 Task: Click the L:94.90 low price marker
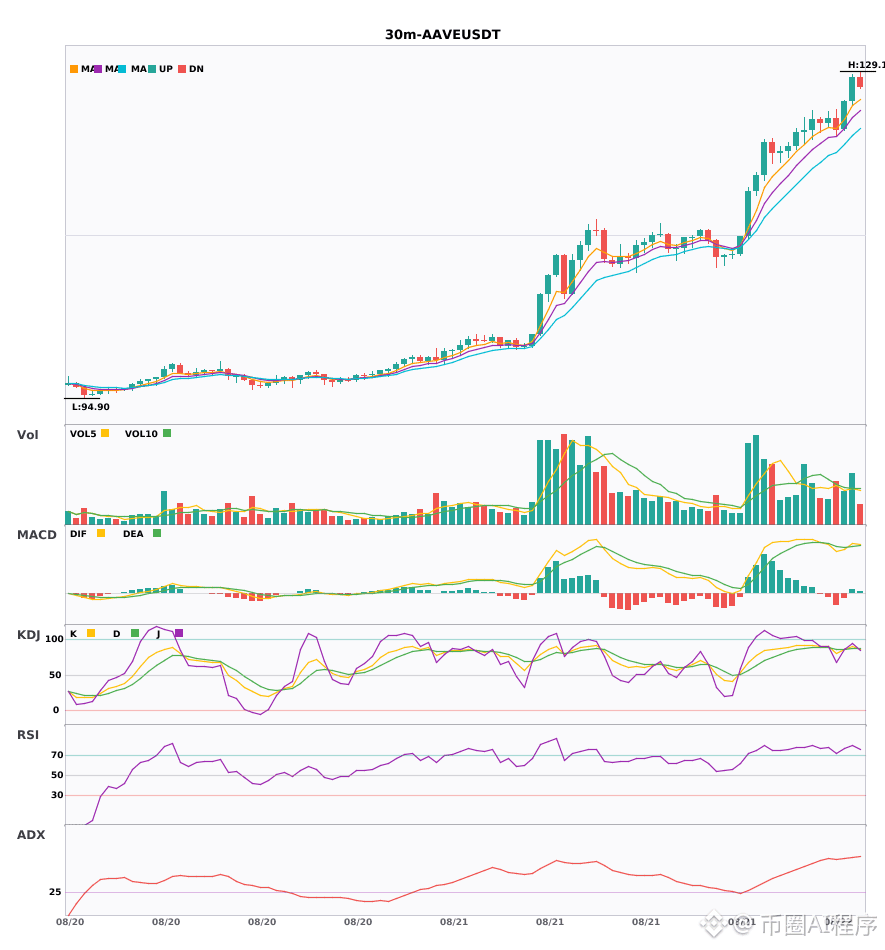(91, 407)
